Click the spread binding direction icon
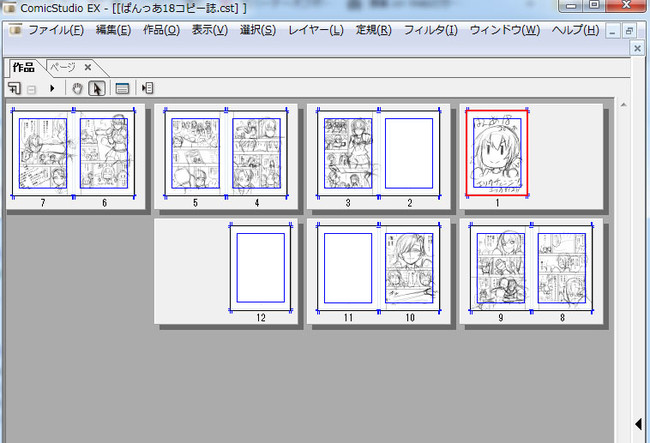 [x=147, y=88]
